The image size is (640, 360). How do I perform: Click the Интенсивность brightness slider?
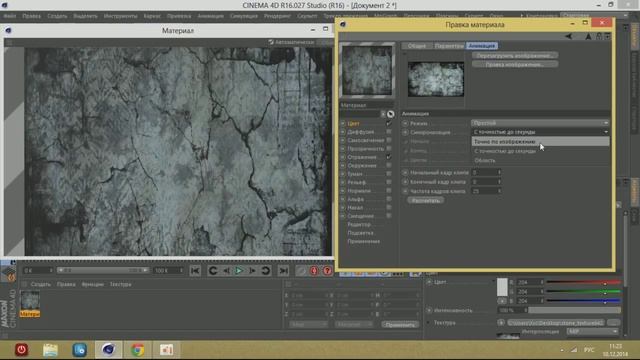click(x=574, y=310)
